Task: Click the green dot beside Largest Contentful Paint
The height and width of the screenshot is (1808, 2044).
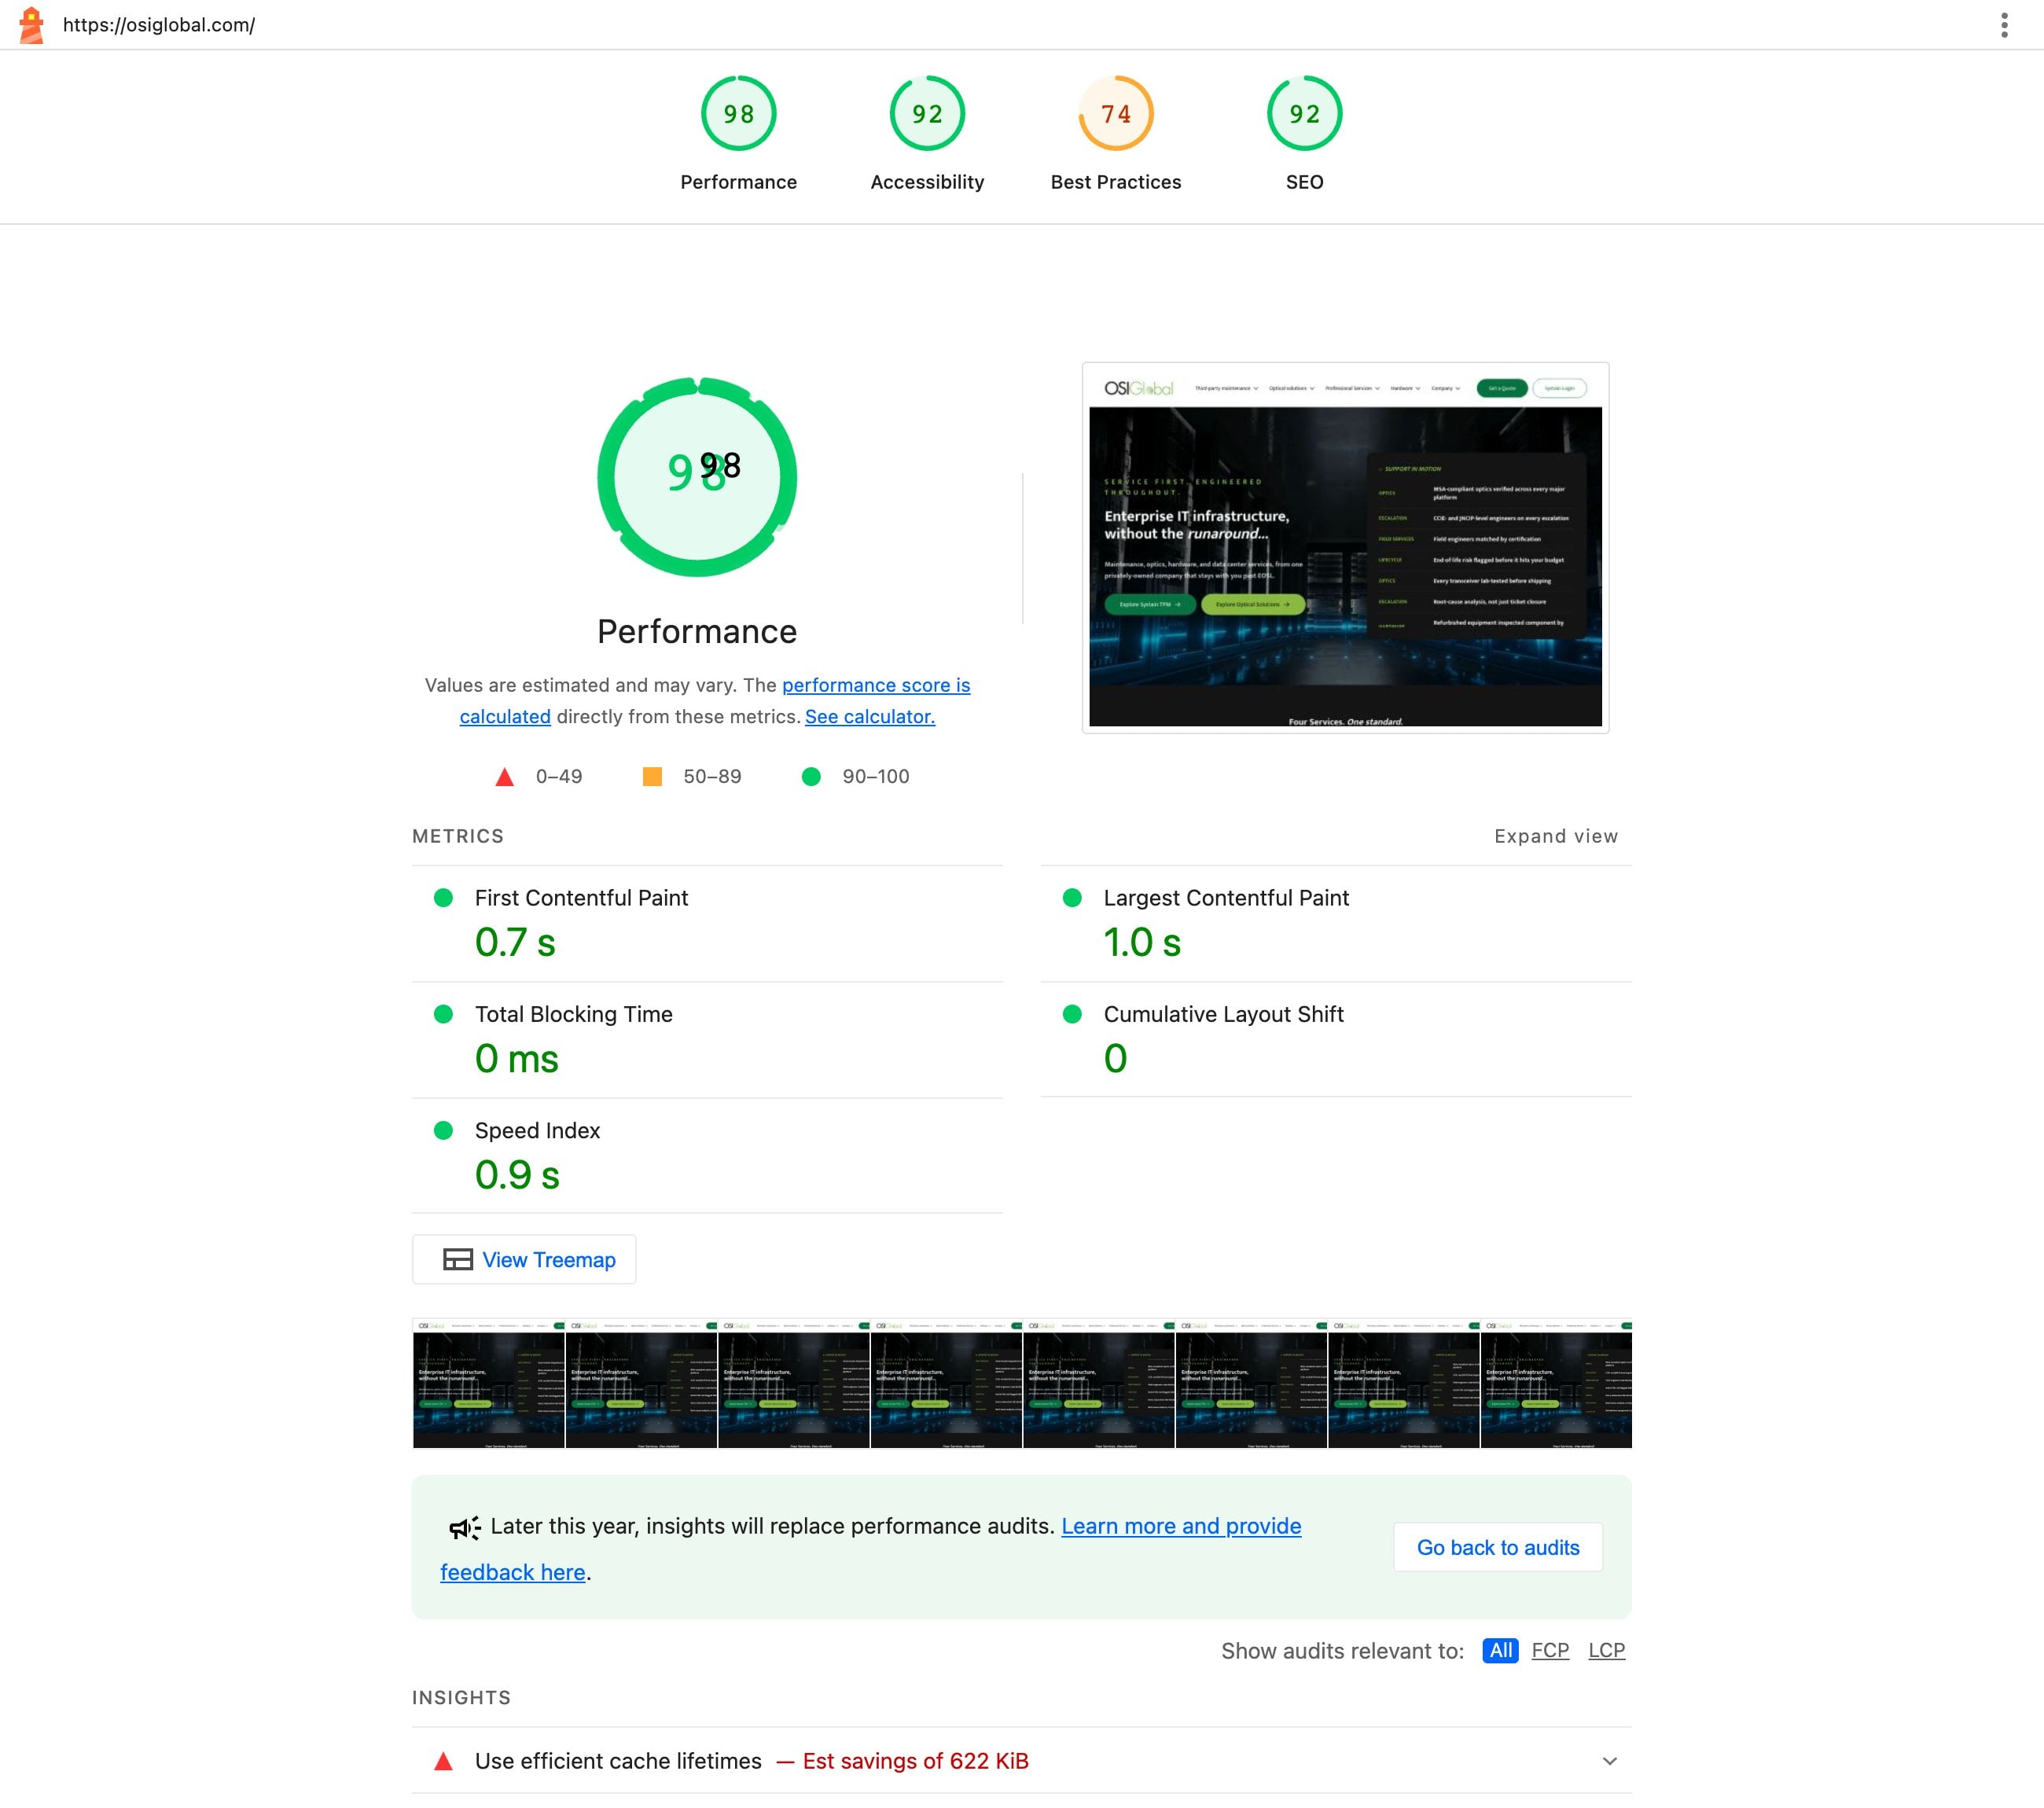Action: 1072,898
